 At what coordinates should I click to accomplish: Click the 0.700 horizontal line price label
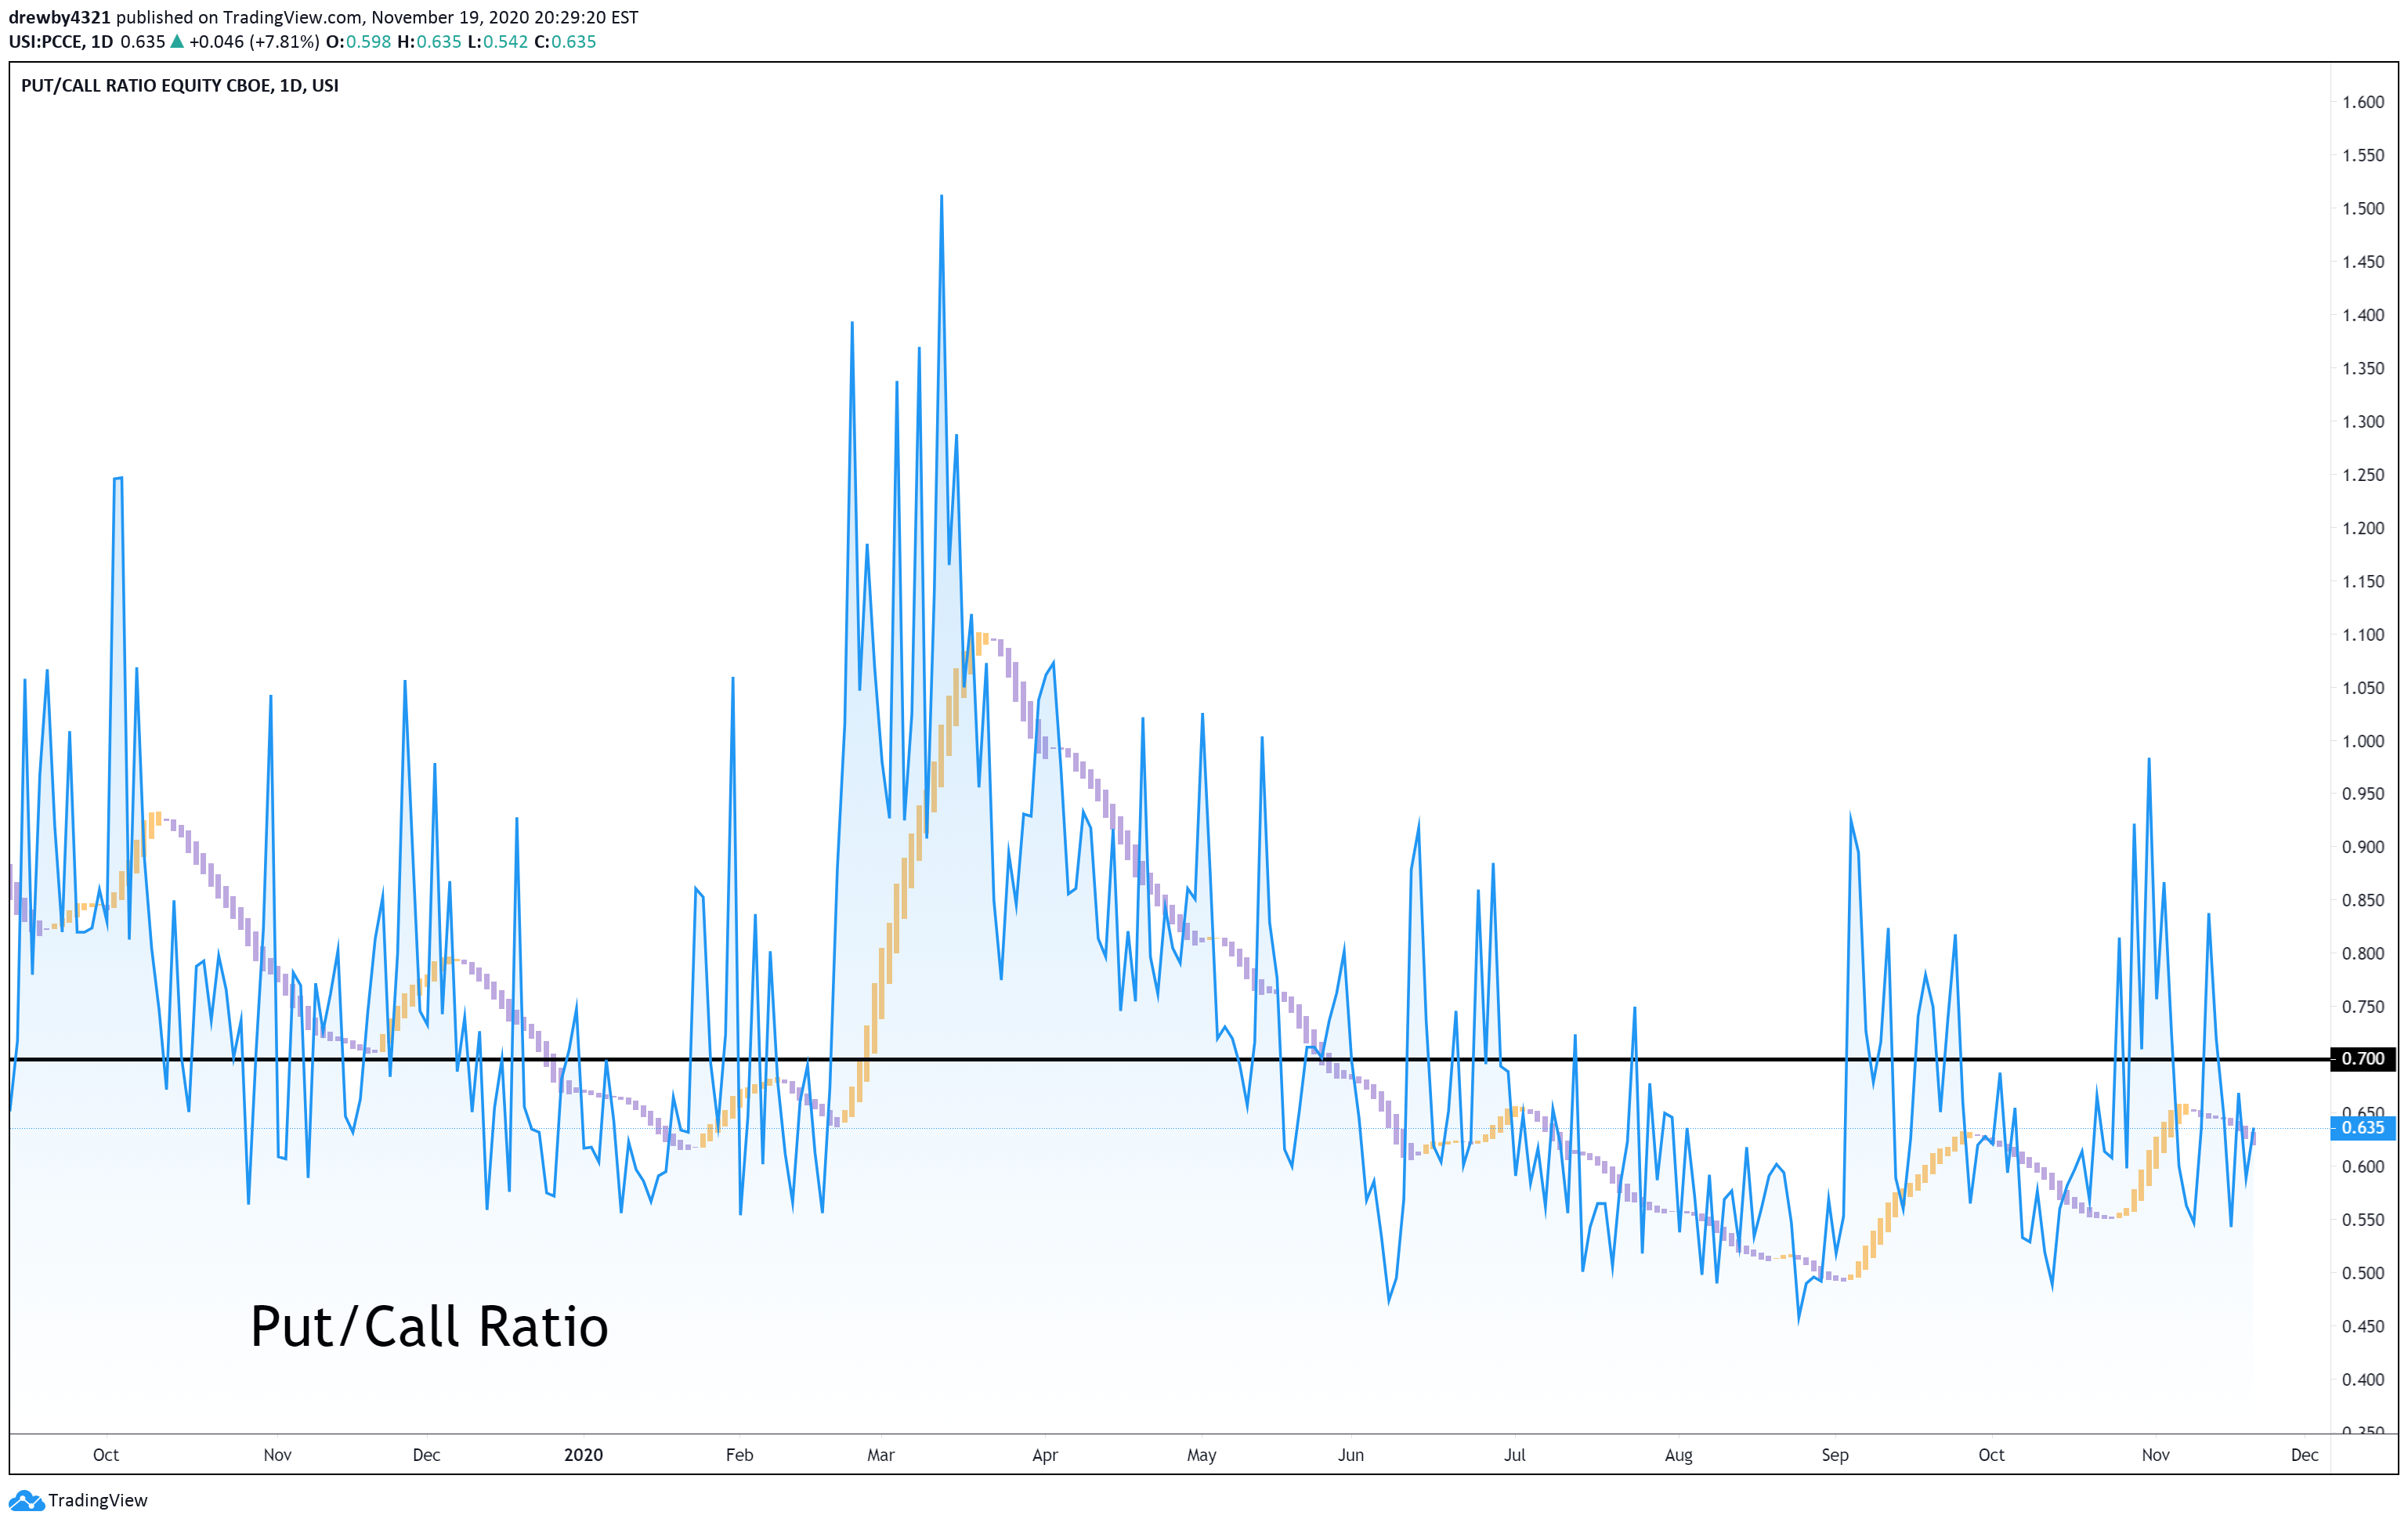click(2364, 1059)
